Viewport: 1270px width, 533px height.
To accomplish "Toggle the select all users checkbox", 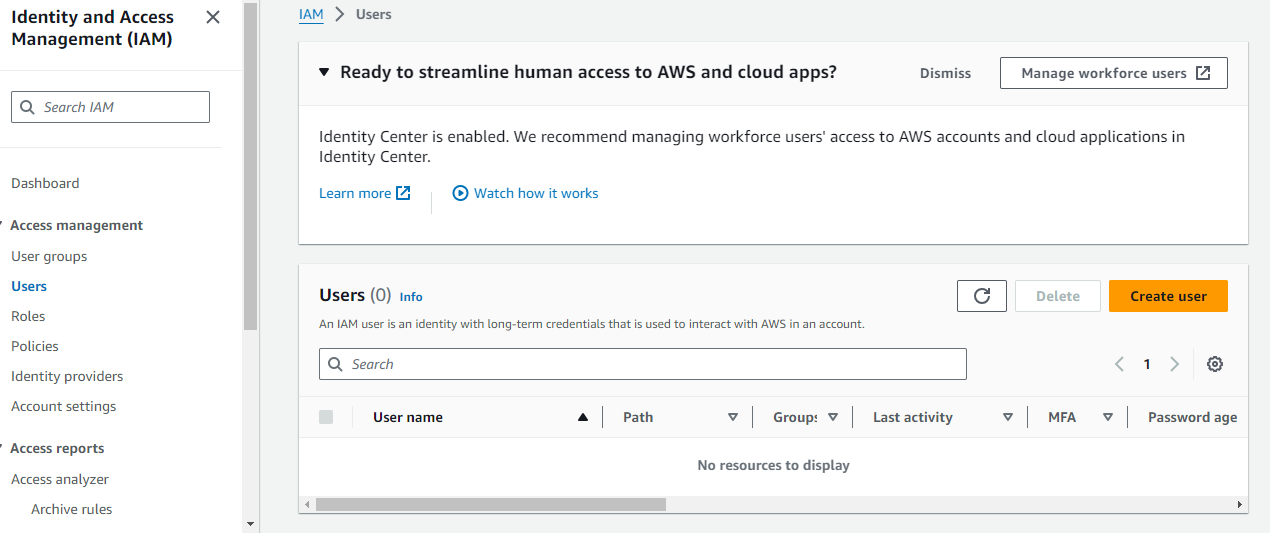I will pyautogui.click(x=326, y=417).
